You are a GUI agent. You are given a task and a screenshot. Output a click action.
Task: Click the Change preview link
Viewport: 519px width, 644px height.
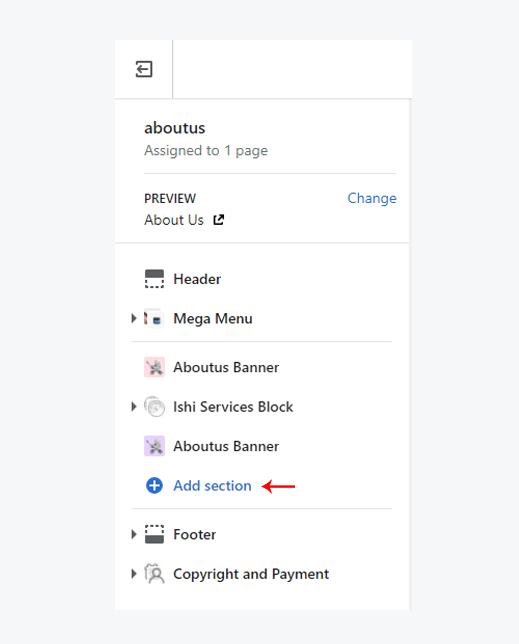[x=372, y=198]
